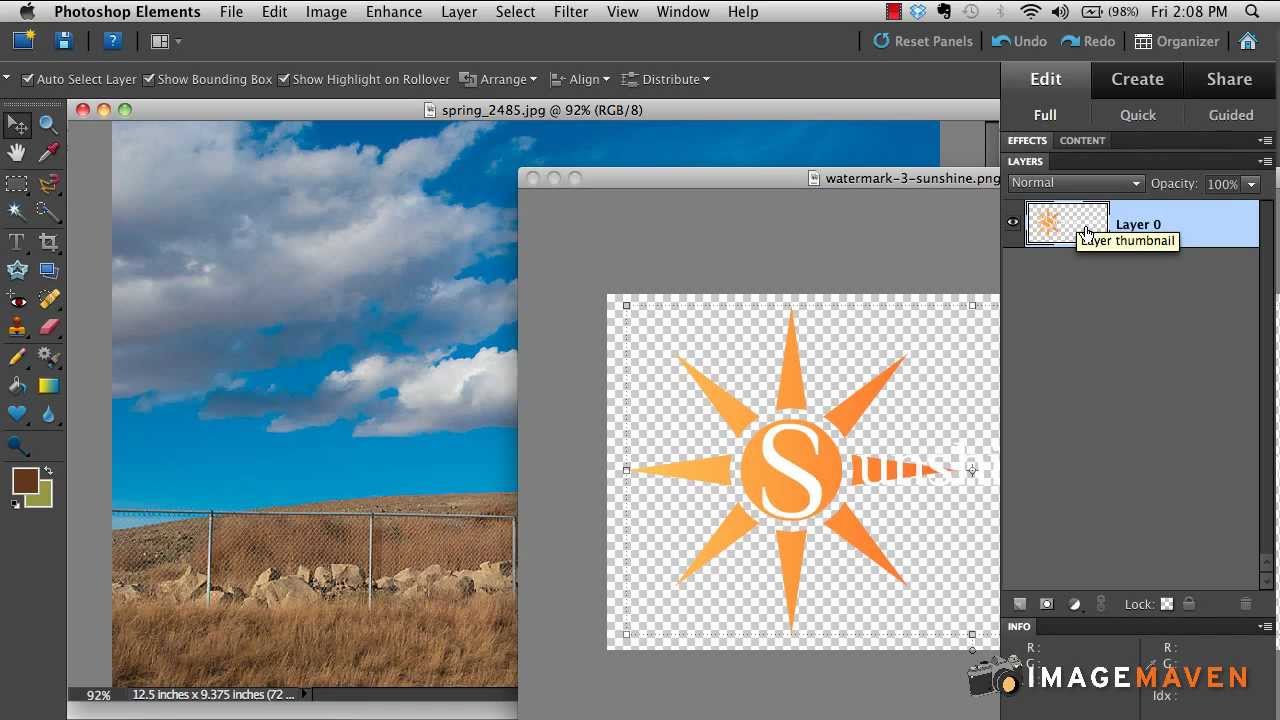Viewport: 1280px width, 720px height.
Task: Switch to the Create tab
Action: click(x=1137, y=79)
